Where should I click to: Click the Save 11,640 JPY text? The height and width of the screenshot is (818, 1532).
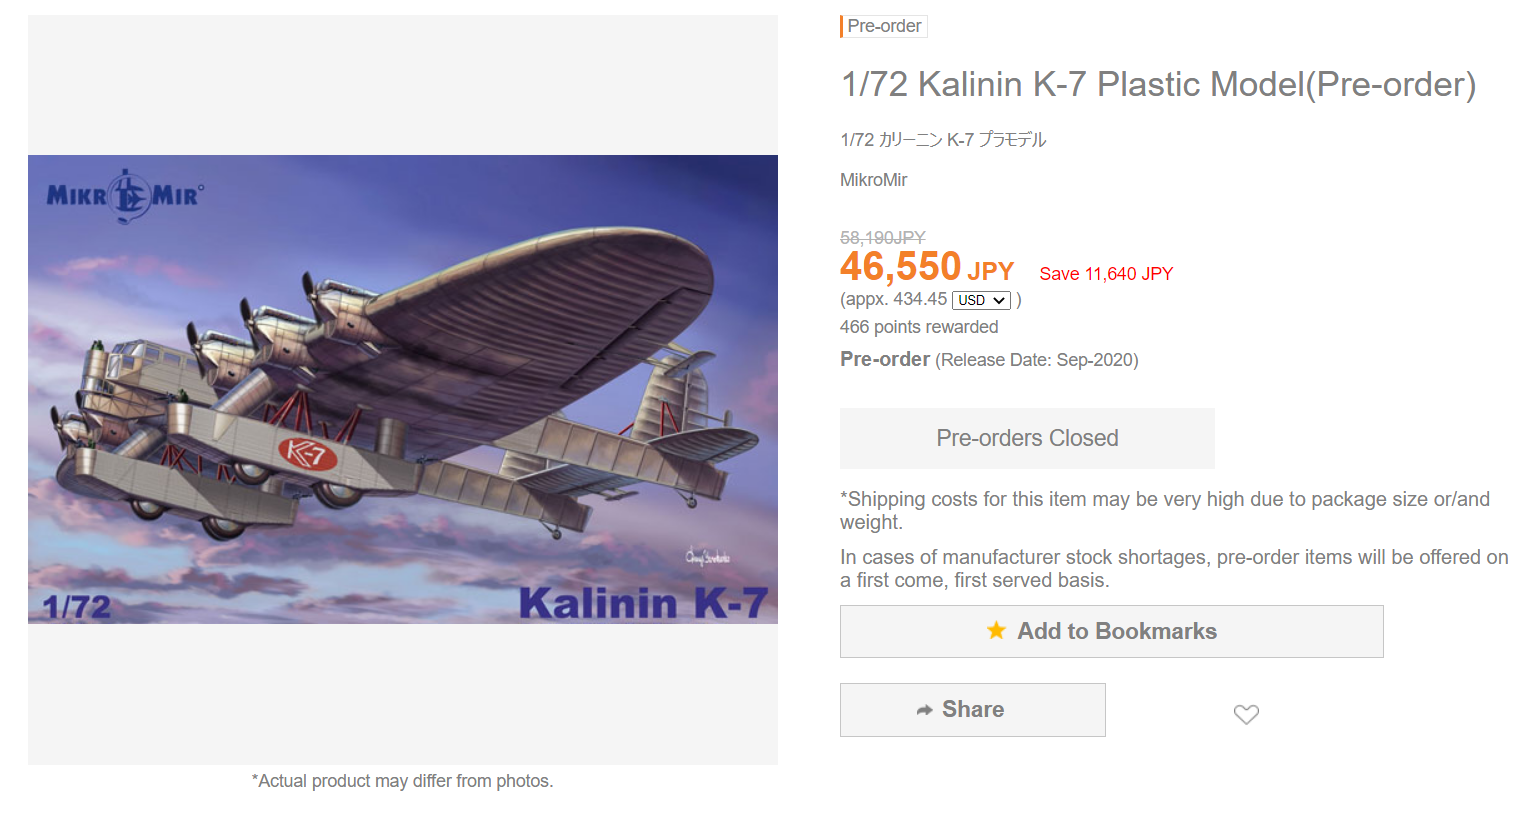pos(1106,274)
